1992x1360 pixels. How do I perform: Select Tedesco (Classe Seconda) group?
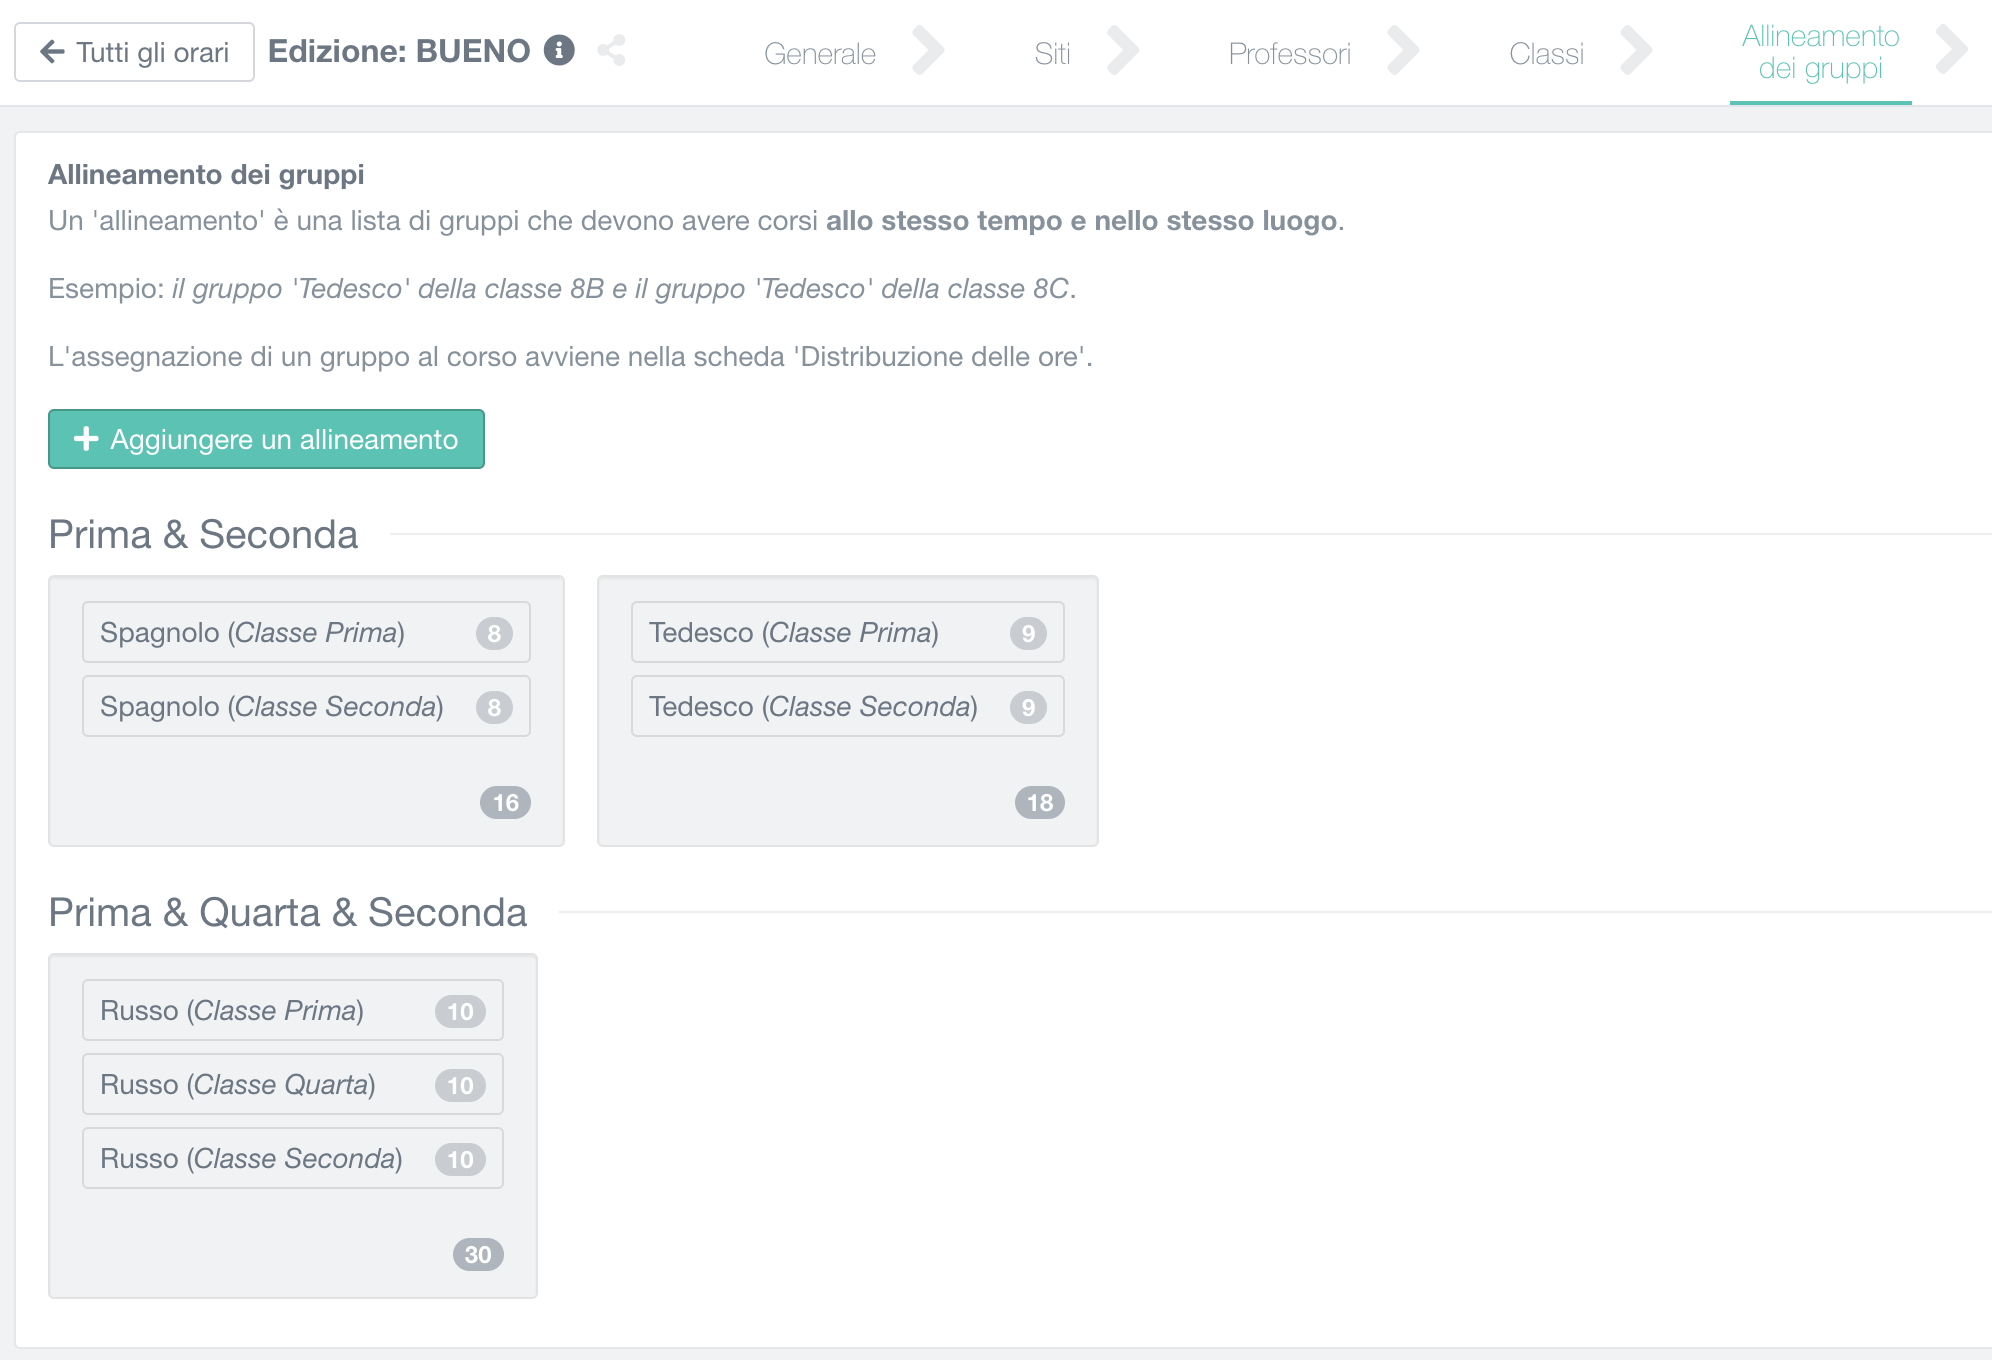click(x=847, y=707)
